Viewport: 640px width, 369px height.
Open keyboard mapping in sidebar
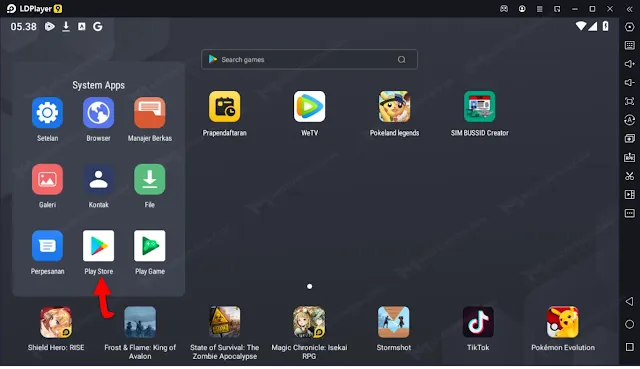629,45
